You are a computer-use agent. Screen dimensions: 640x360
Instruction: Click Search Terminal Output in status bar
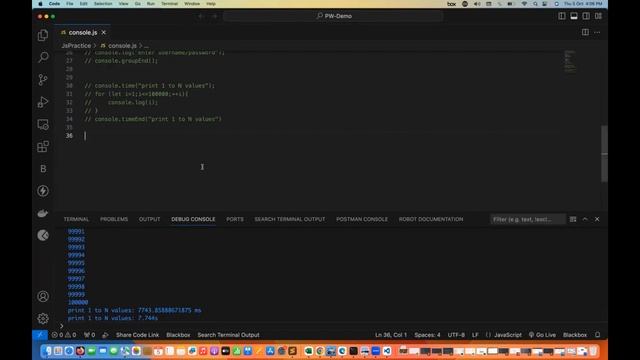[x=228, y=335]
